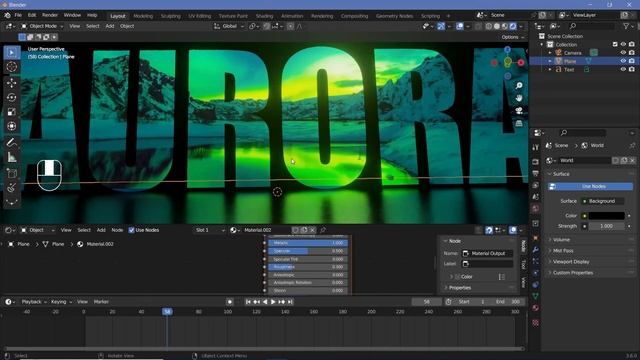Adjust the Roughness slider in node

coord(308,267)
